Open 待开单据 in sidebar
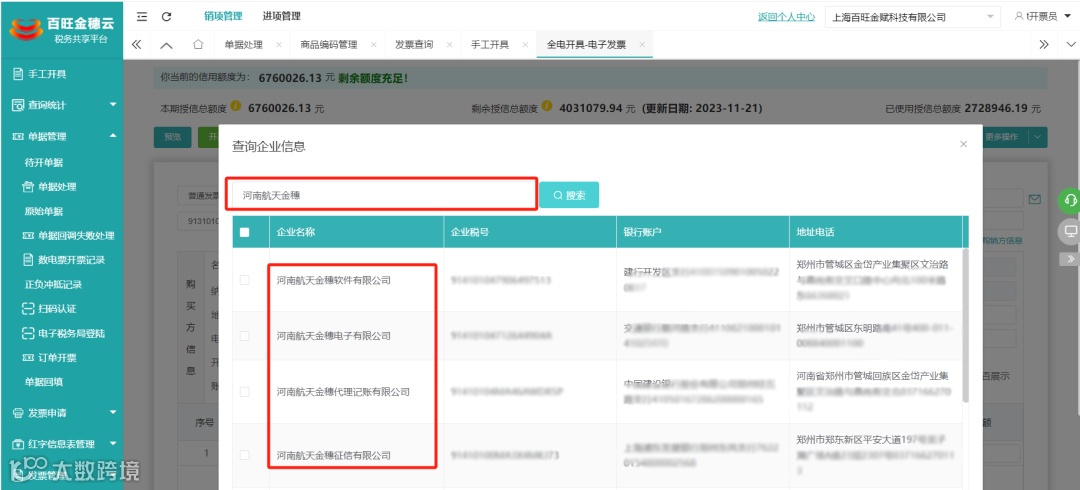Screen dimensions: 1080x490 (x=44, y=163)
